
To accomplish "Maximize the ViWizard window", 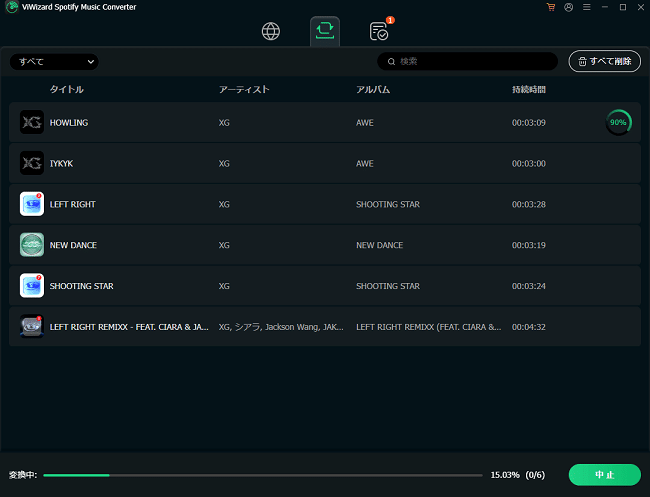I will tap(623, 7).
